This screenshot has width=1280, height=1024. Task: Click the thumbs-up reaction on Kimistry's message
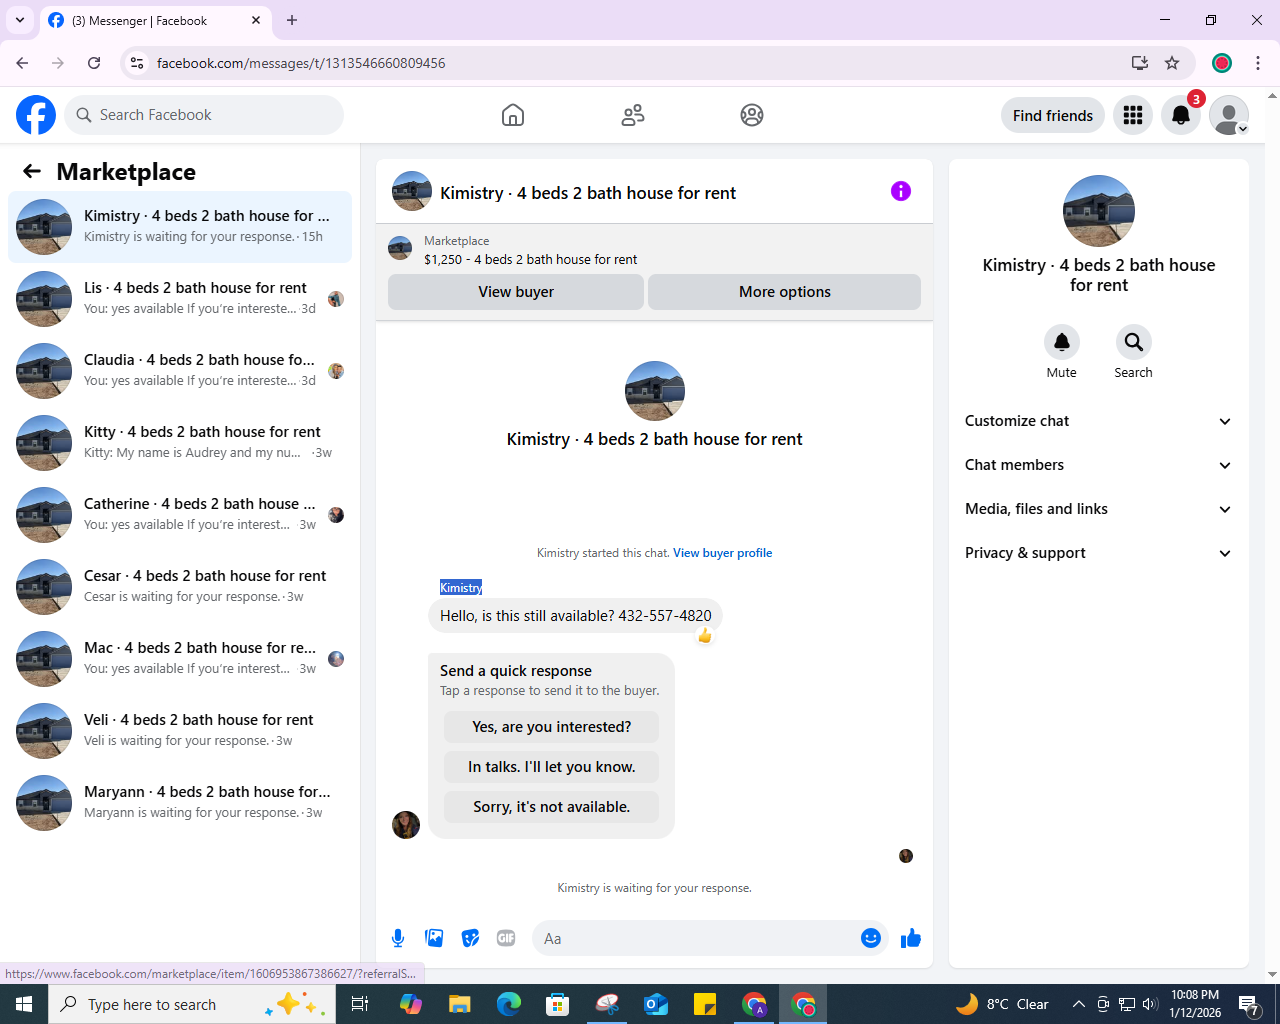pyautogui.click(x=705, y=636)
